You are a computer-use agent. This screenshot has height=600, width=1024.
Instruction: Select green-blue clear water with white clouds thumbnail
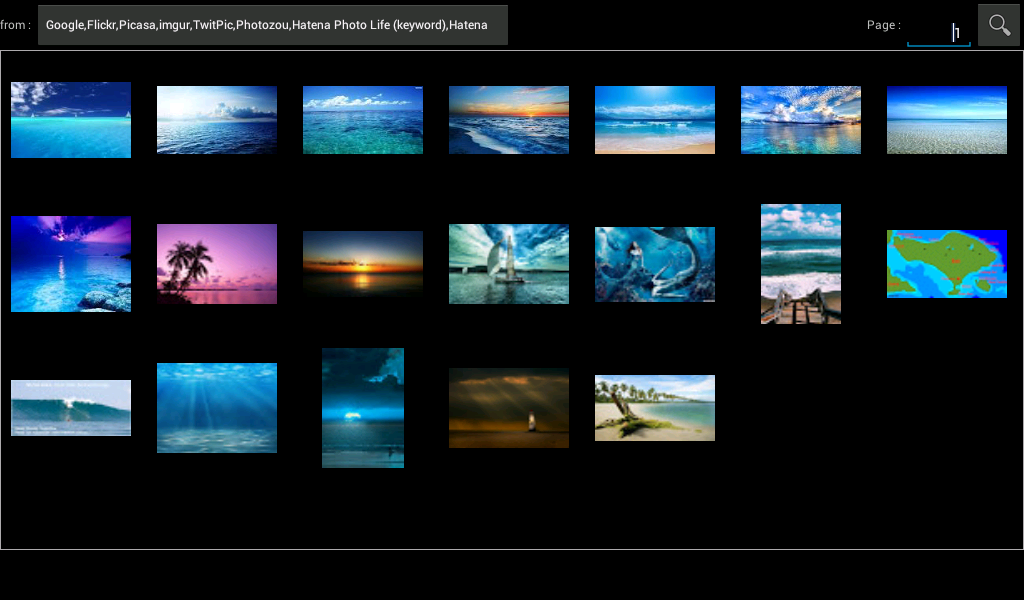[x=362, y=120]
